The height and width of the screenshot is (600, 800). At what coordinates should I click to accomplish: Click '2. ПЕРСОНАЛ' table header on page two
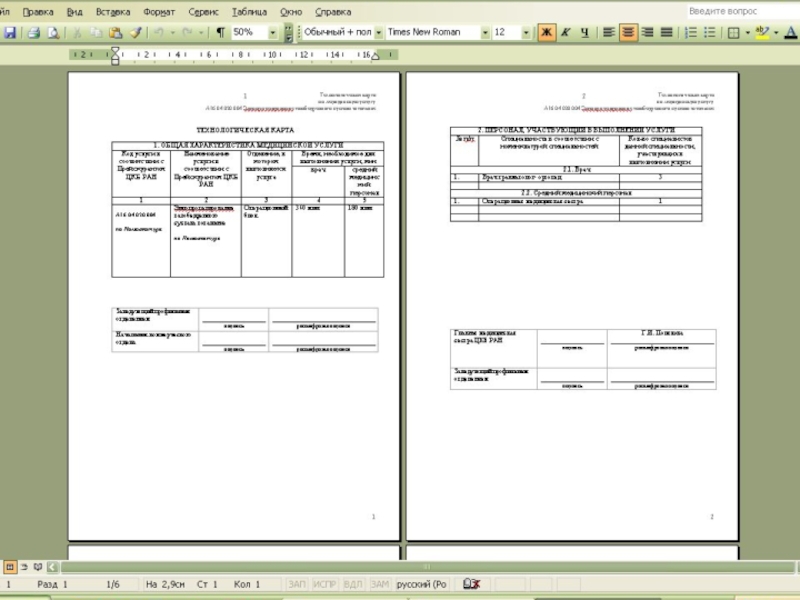[576, 130]
